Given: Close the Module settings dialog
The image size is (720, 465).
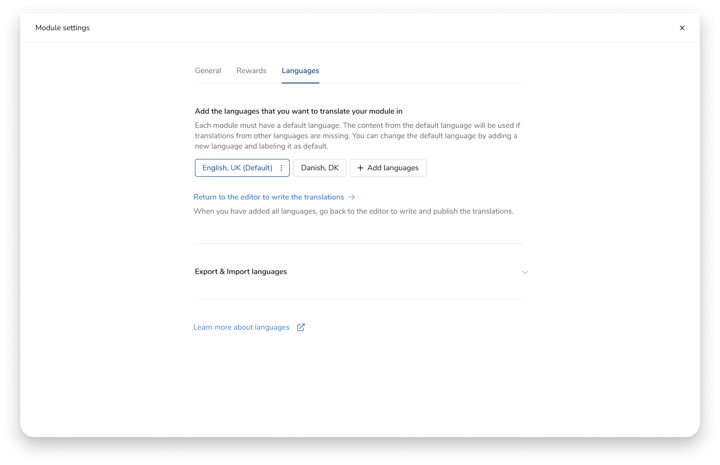Looking at the screenshot, I should pos(682,28).
